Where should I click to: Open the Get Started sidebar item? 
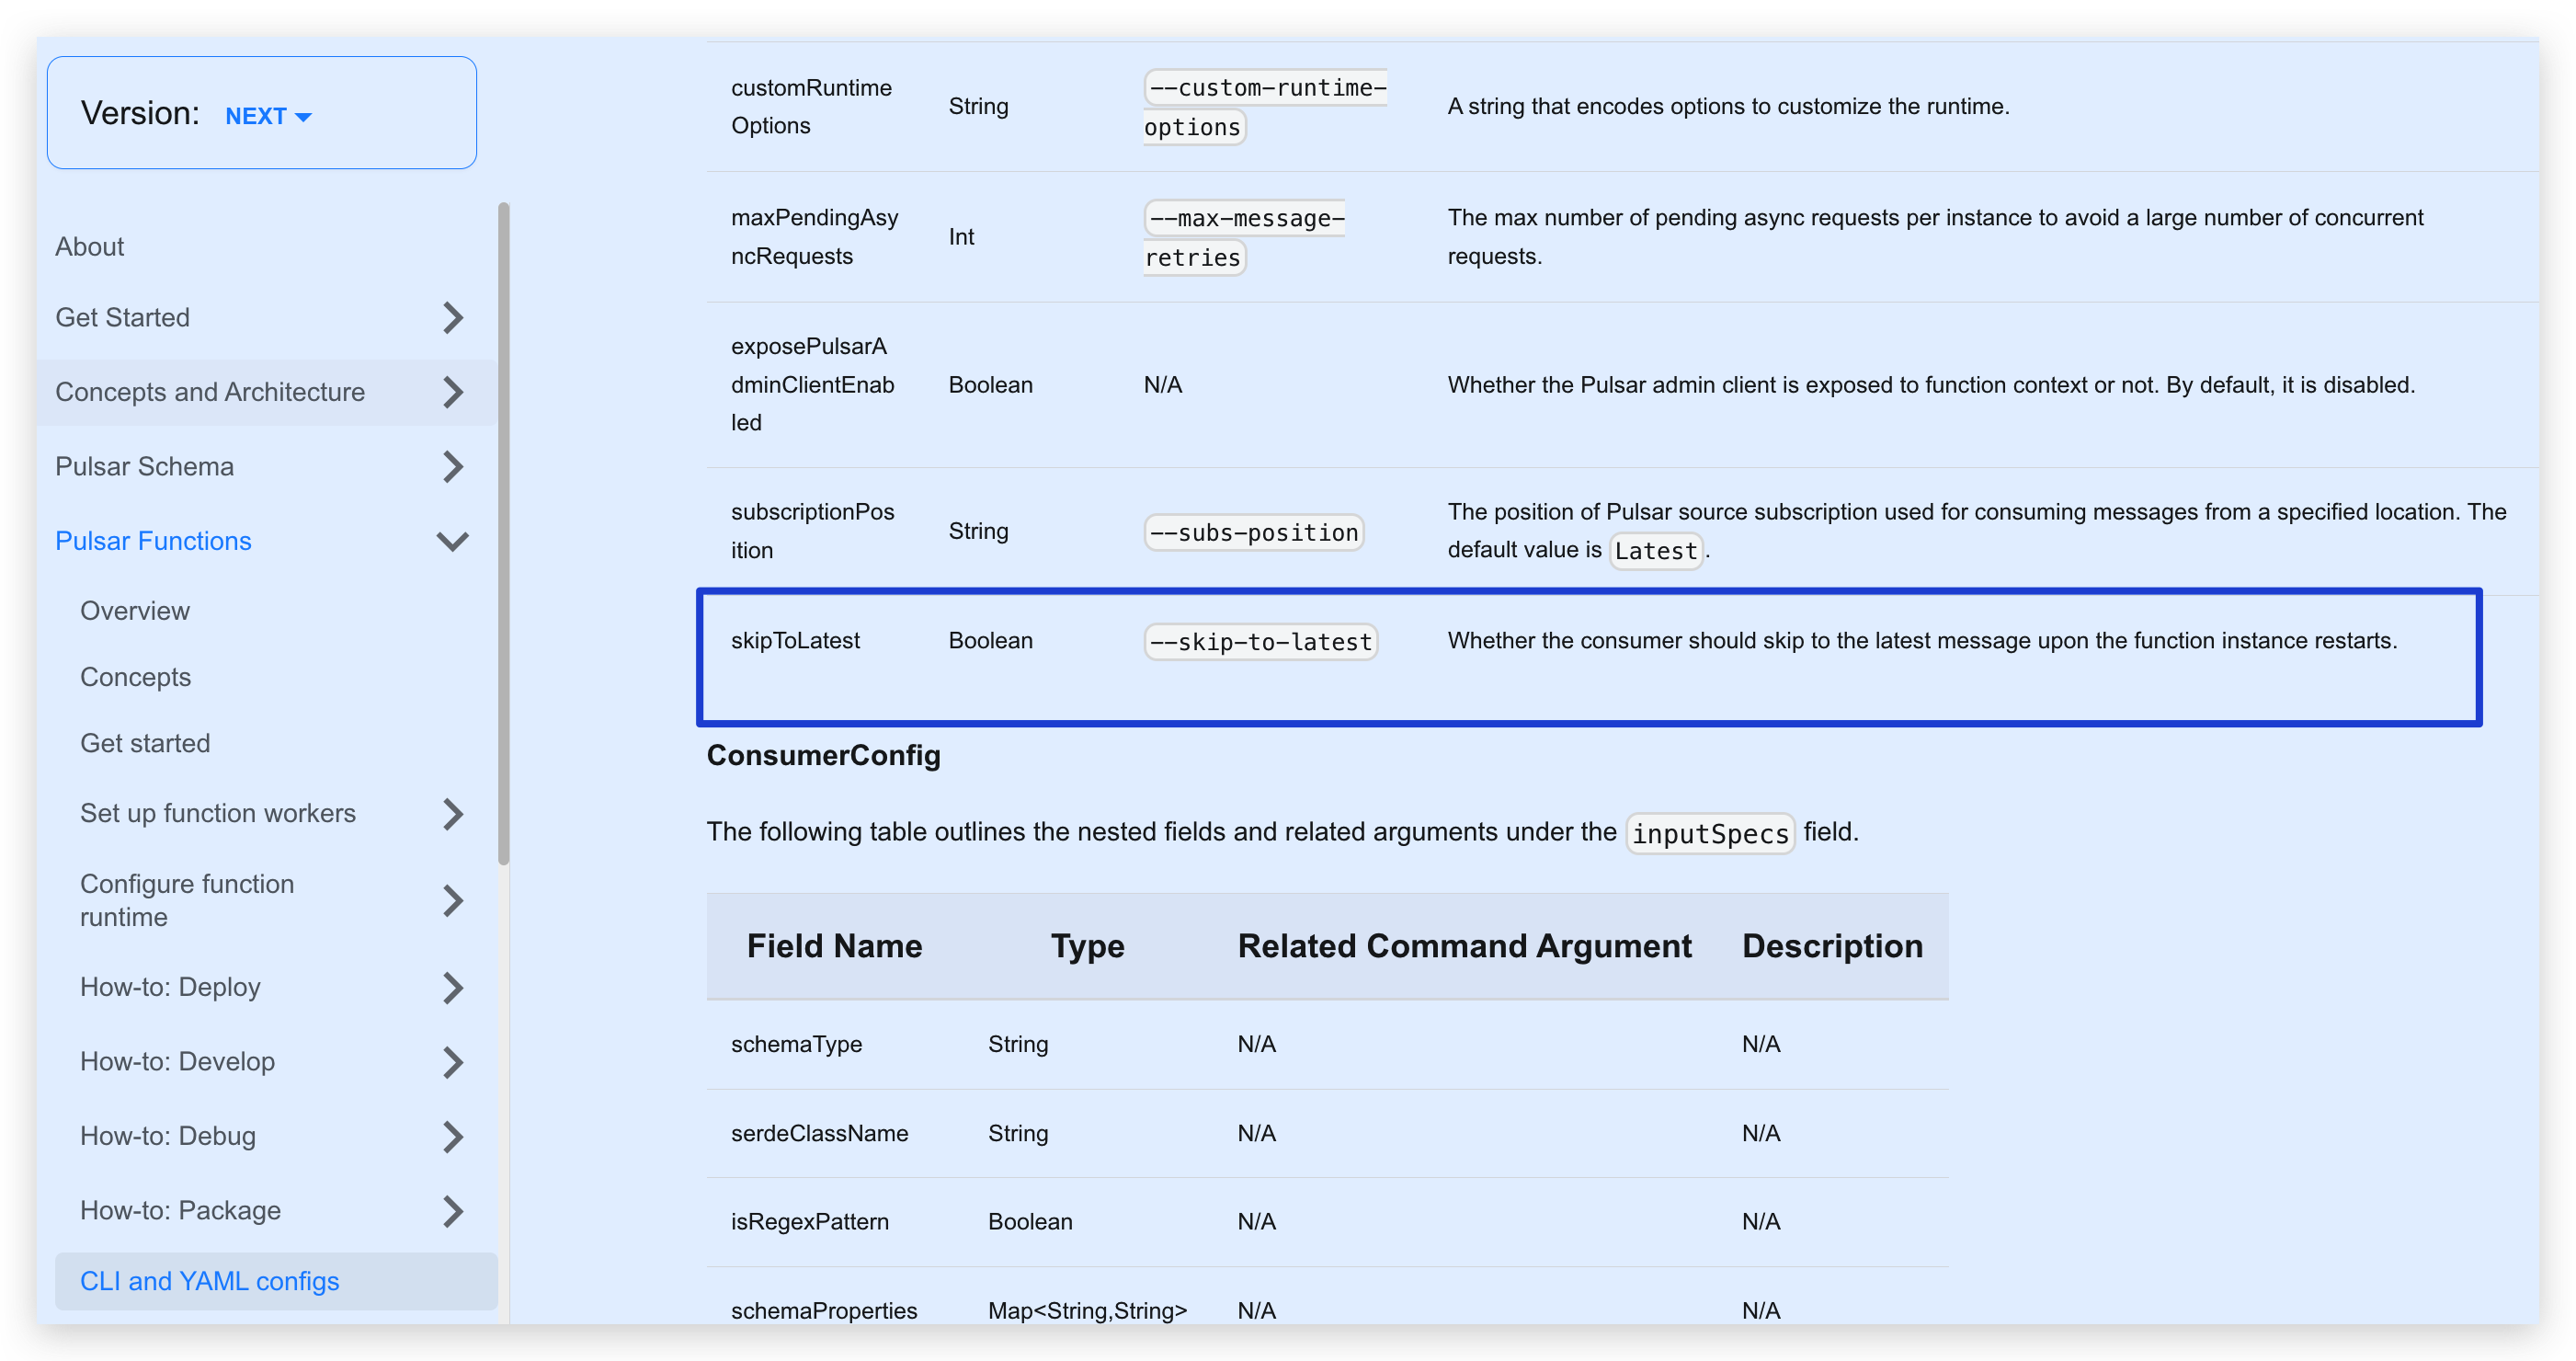[x=123, y=318]
